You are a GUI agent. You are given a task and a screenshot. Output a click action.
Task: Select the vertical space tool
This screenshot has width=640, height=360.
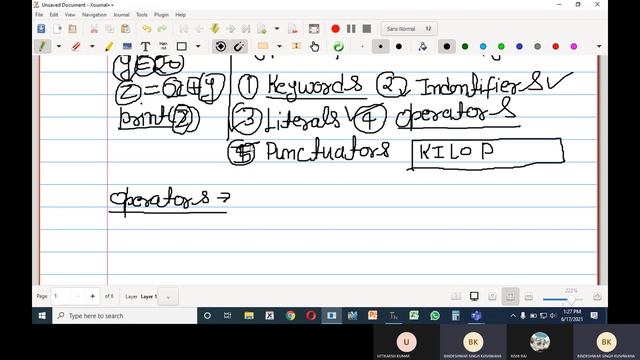point(296,47)
